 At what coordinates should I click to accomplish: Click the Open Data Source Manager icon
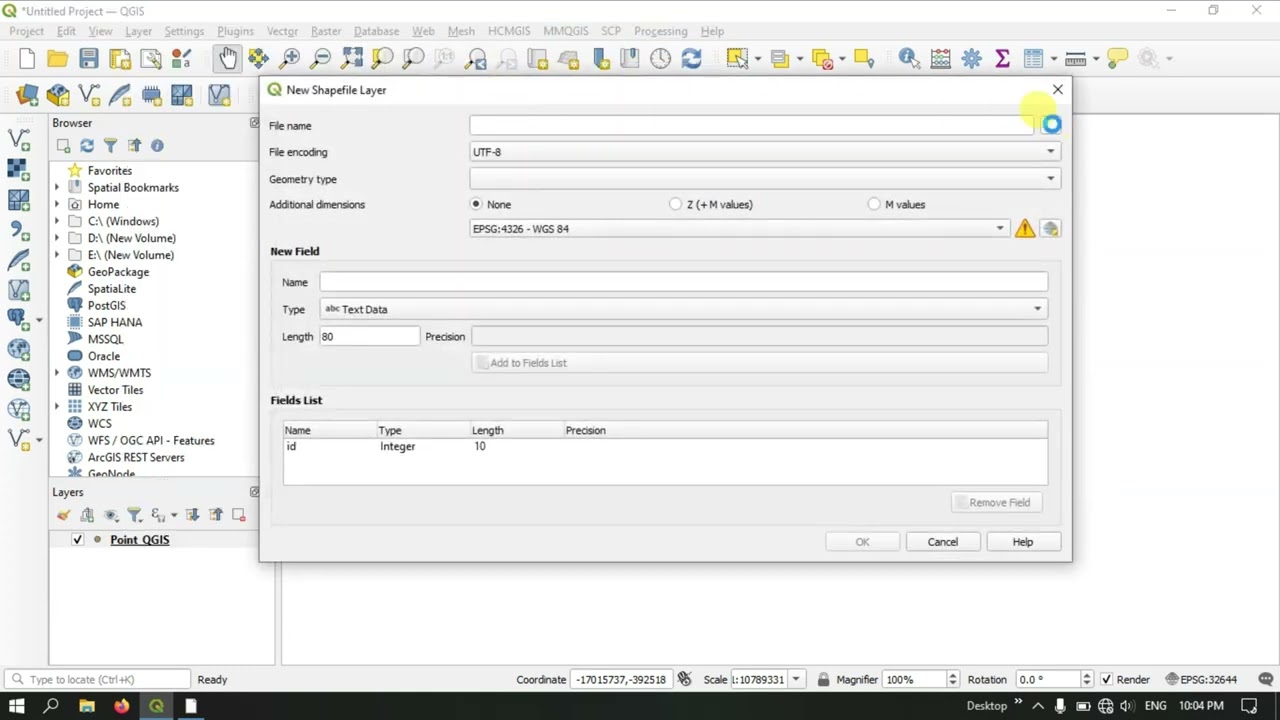(x=27, y=95)
